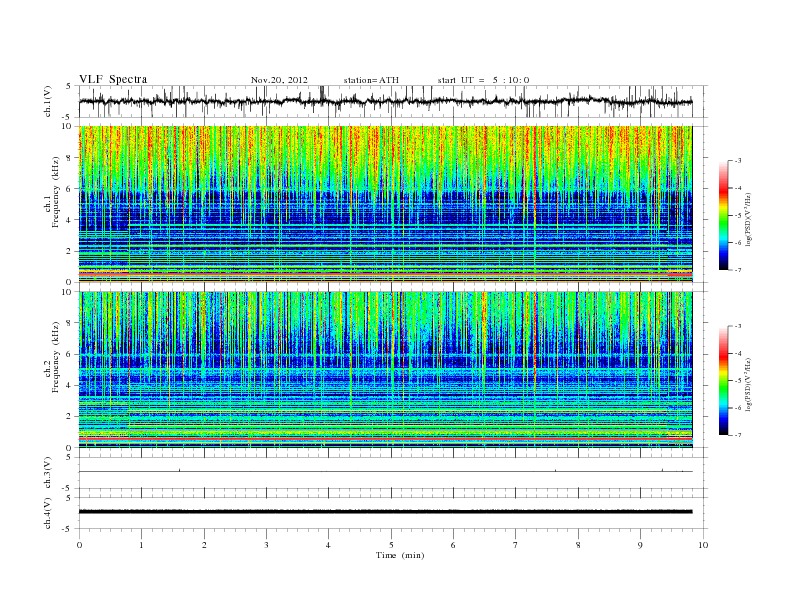Screen dimensions: 792x612
Task: Select the "start UT = 5 :10: 0" text
Action: (x=483, y=80)
